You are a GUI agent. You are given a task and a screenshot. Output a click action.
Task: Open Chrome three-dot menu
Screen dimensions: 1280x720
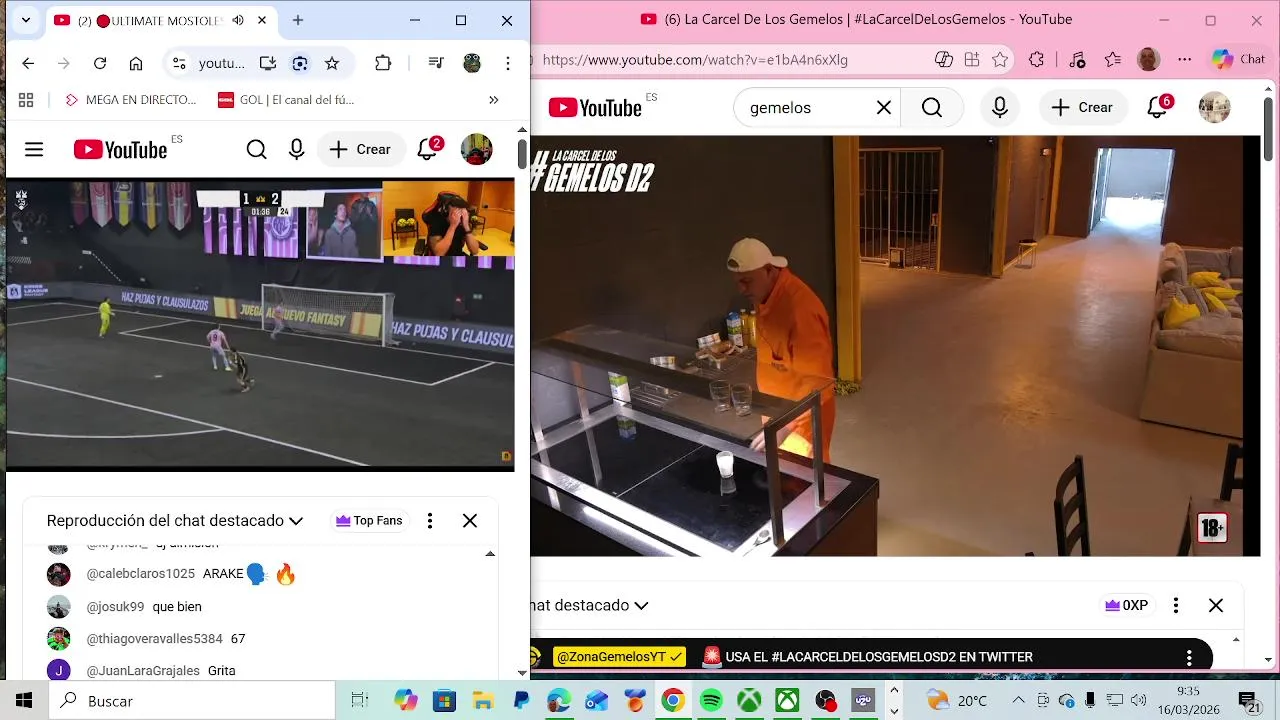pos(508,63)
